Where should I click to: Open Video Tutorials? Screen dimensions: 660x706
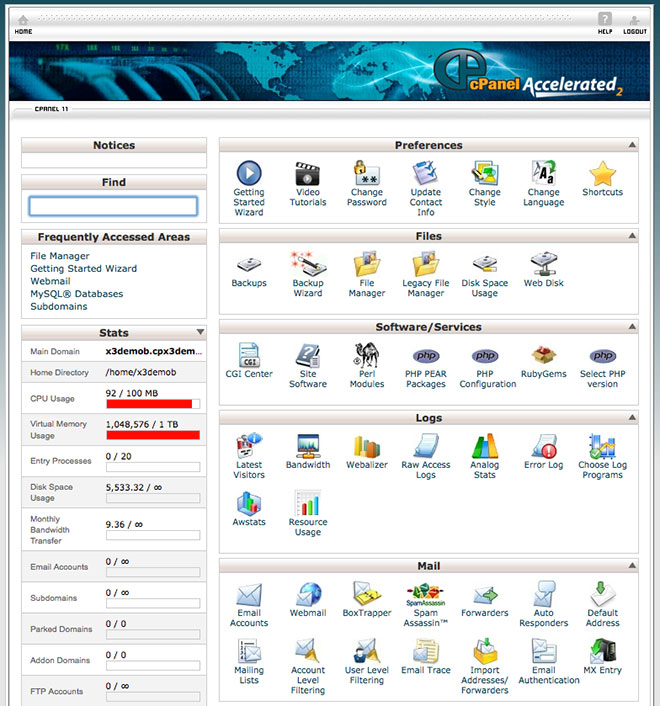click(x=307, y=174)
